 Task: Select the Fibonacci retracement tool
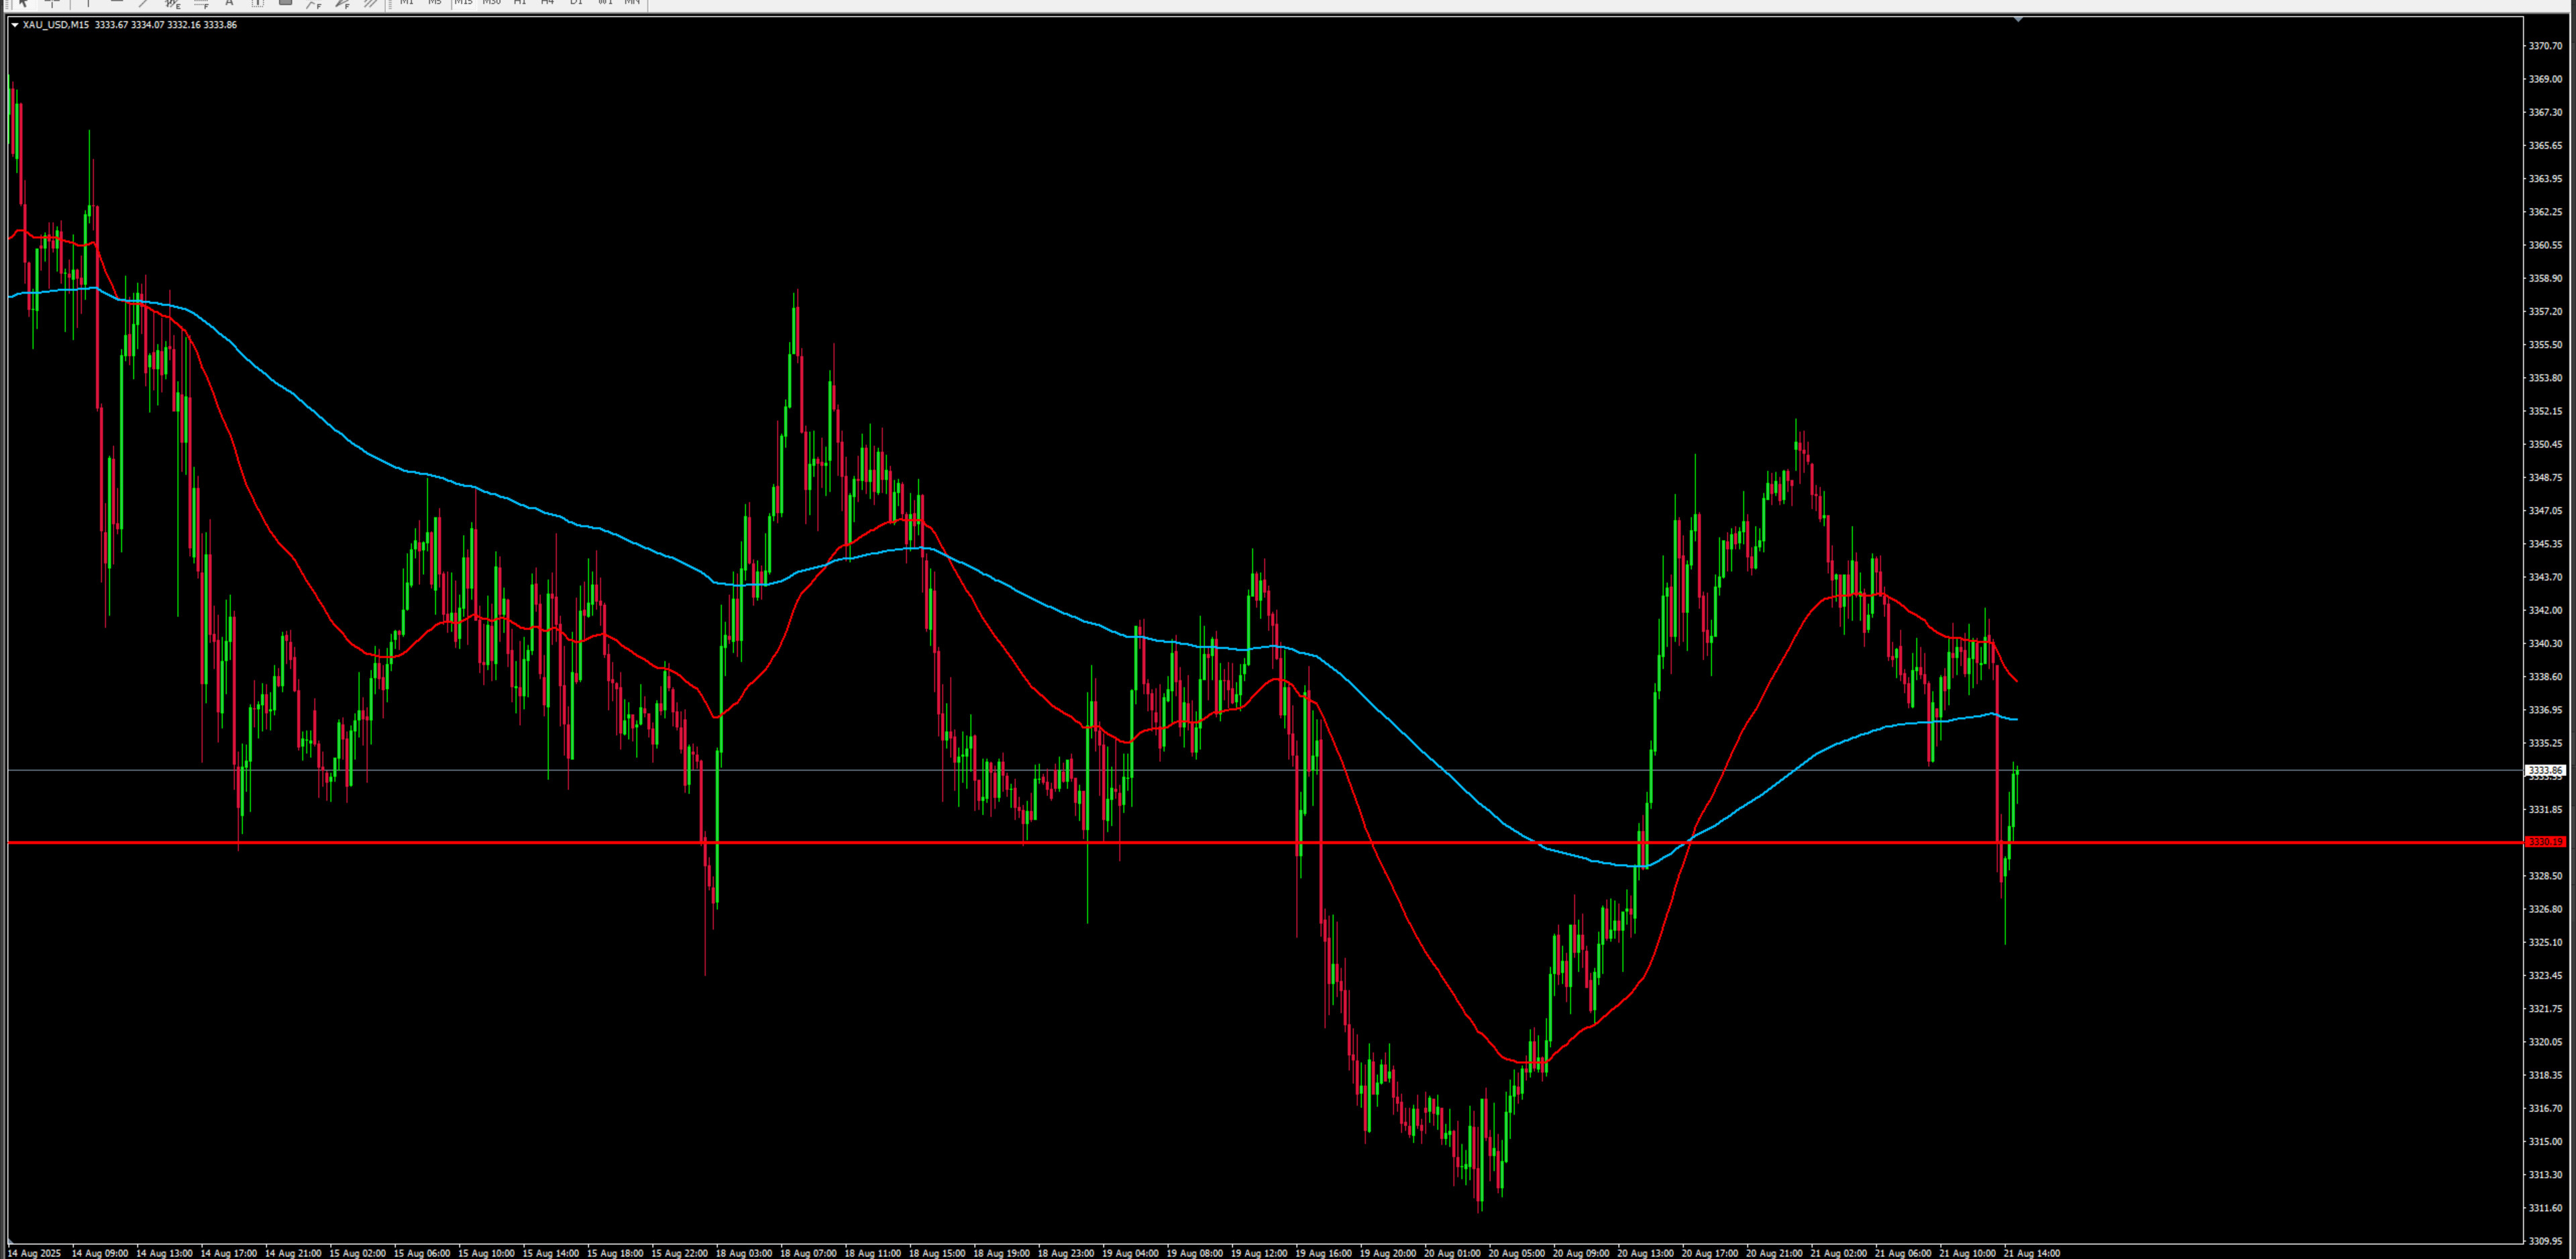[x=201, y=4]
